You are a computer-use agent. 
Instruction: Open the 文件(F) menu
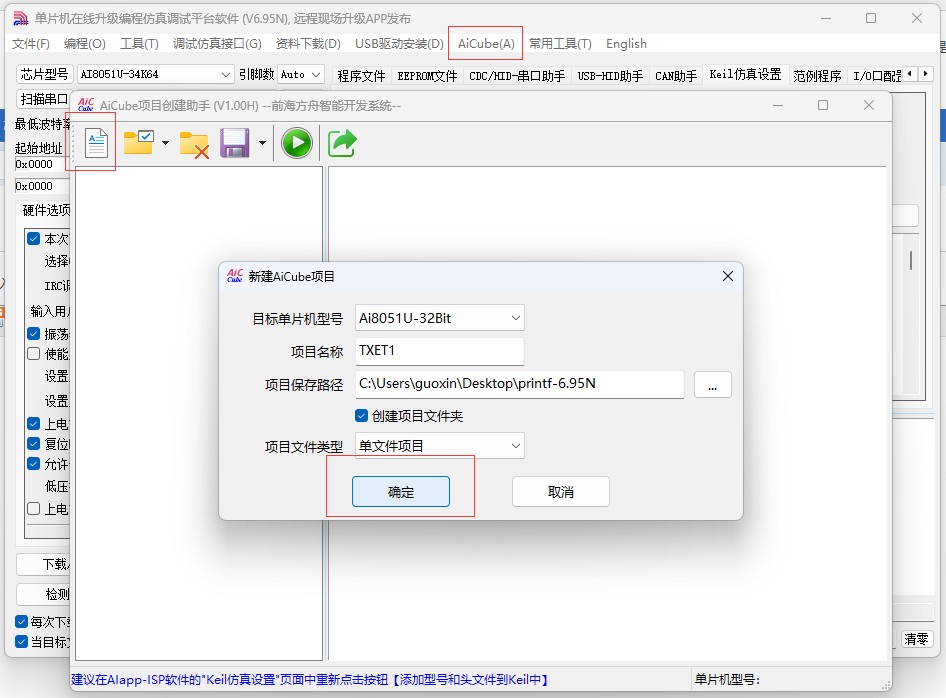tap(31, 43)
